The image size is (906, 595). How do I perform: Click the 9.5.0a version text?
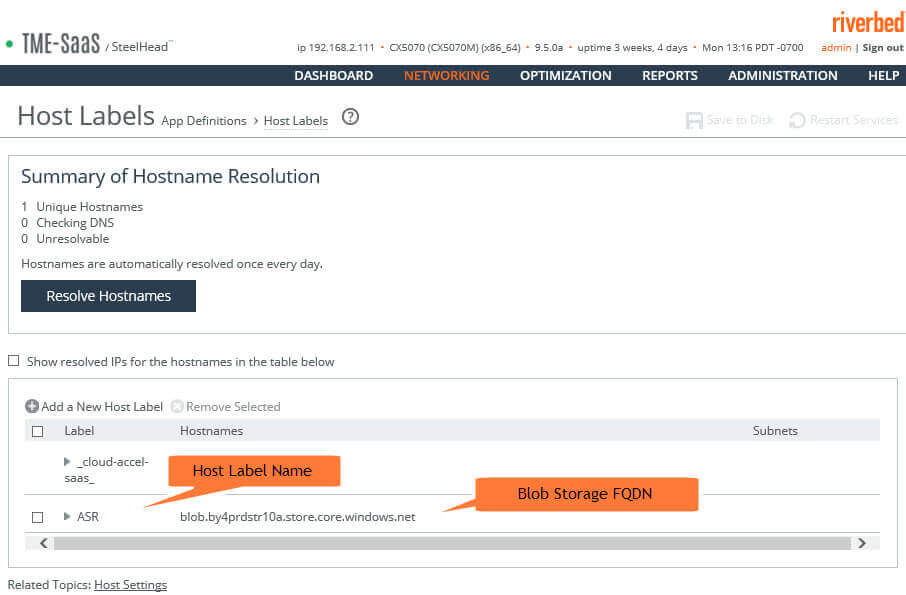(x=548, y=47)
